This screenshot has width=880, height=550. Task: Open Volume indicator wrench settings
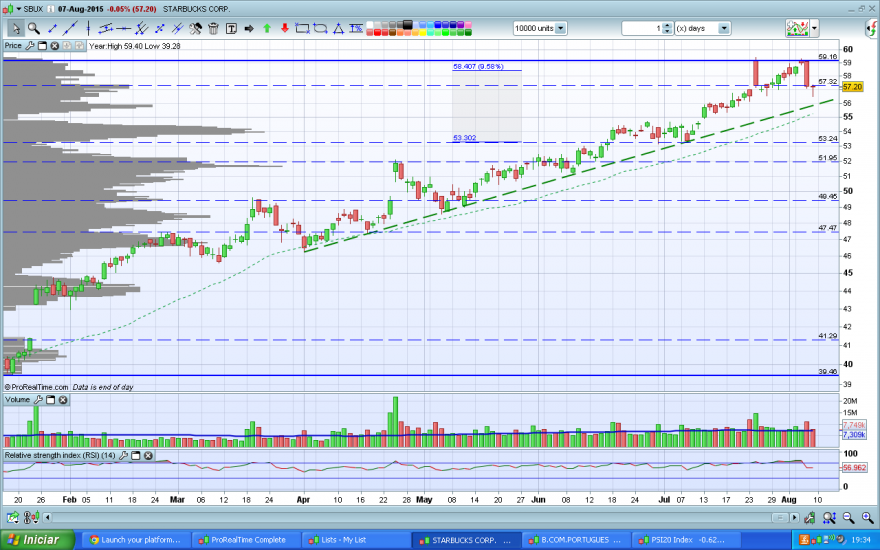coord(38,400)
